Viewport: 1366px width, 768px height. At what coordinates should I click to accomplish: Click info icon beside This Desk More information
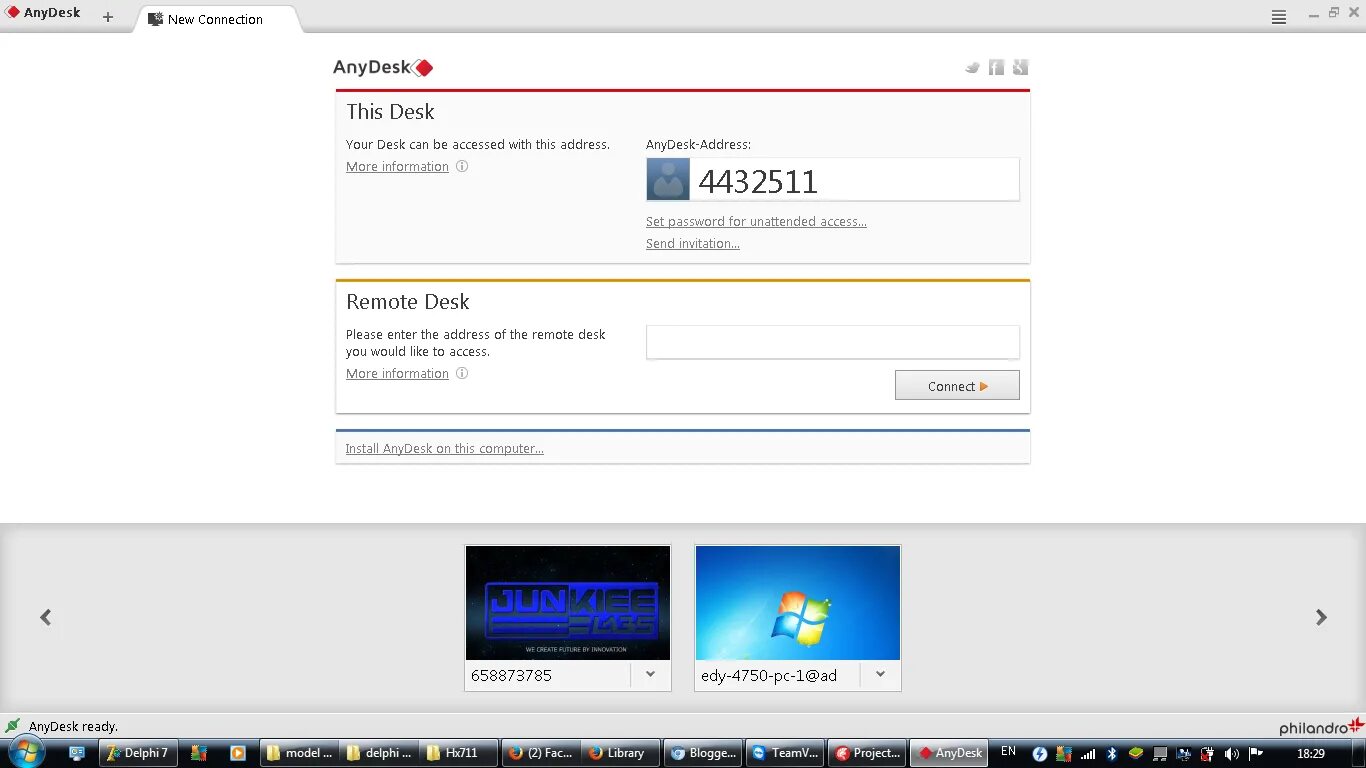[x=462, y=166]
